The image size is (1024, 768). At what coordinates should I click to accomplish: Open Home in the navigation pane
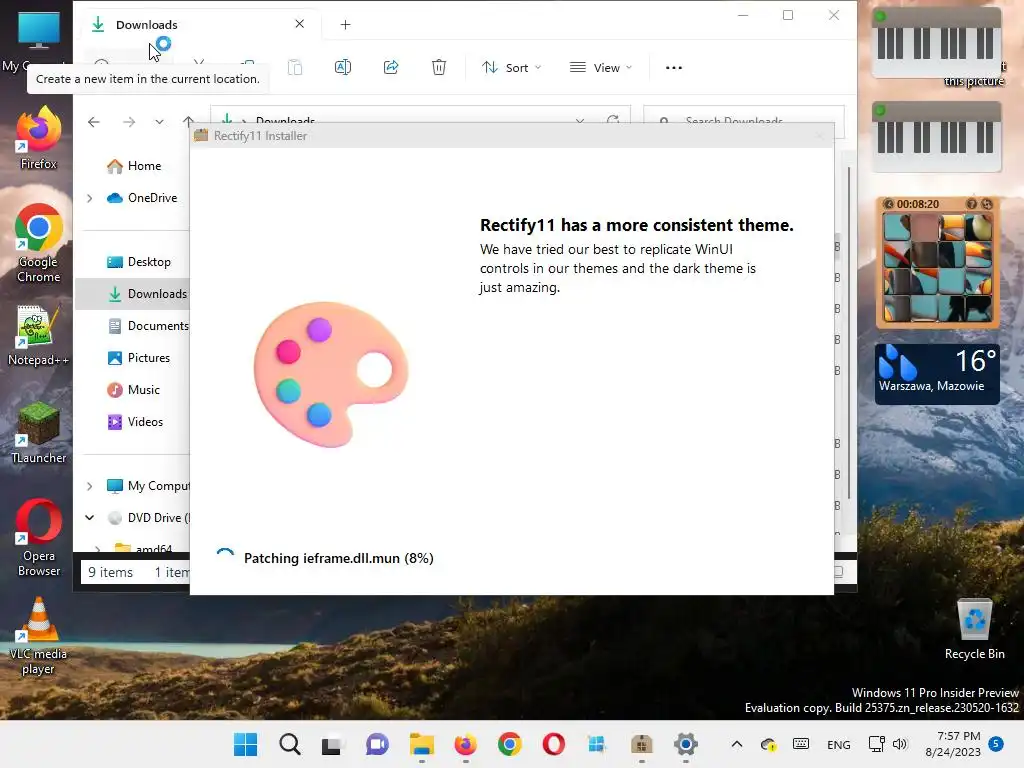(134, 166)
